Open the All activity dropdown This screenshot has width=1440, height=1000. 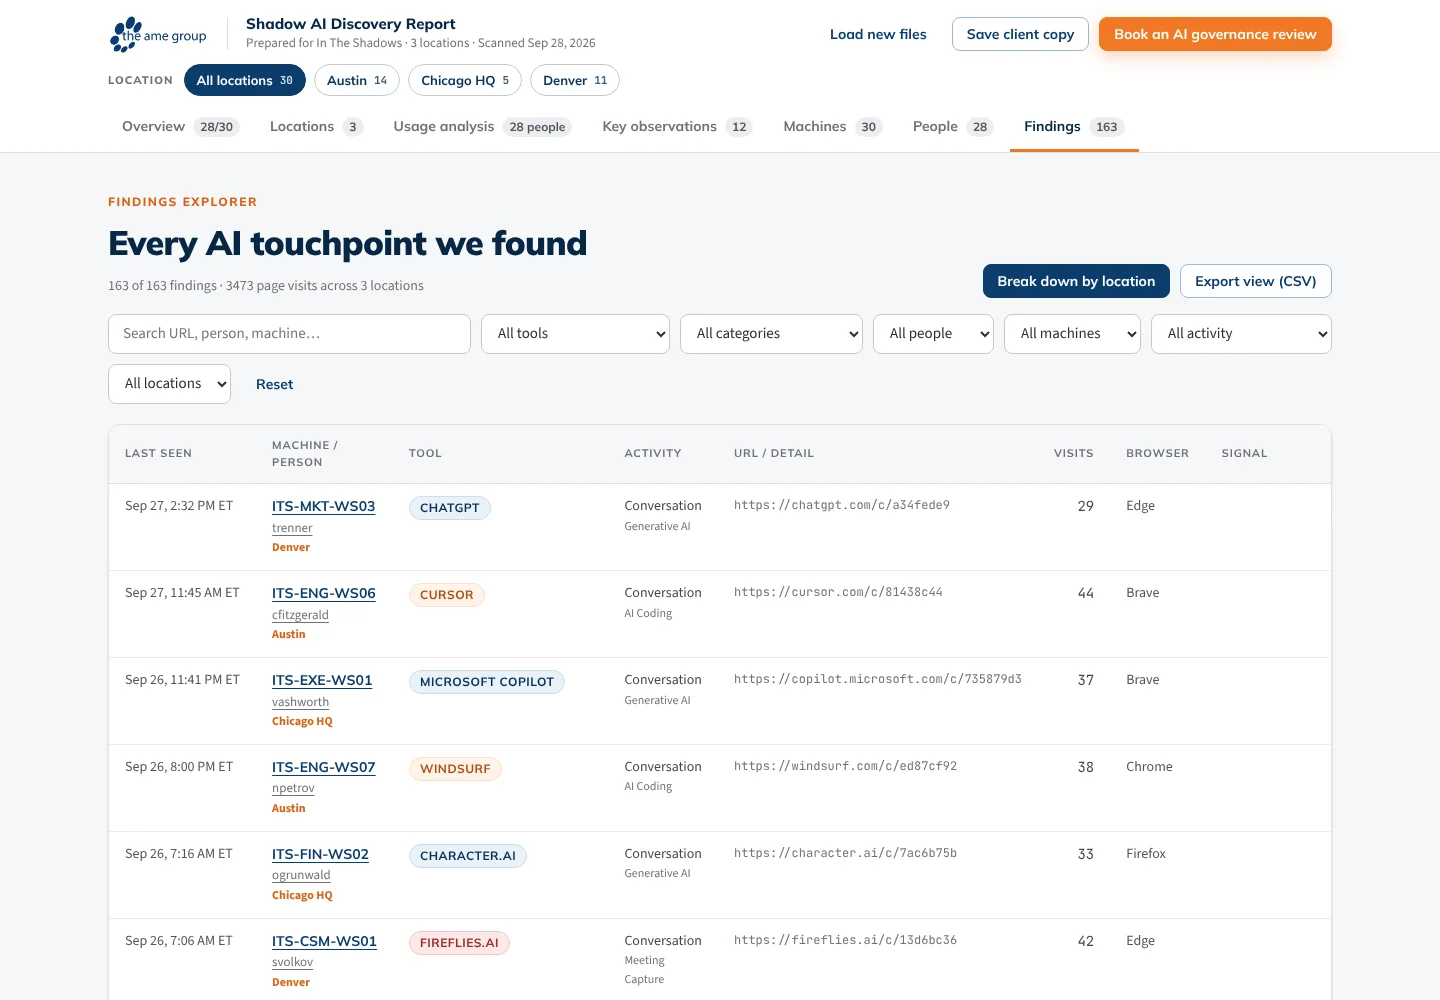1242,334
